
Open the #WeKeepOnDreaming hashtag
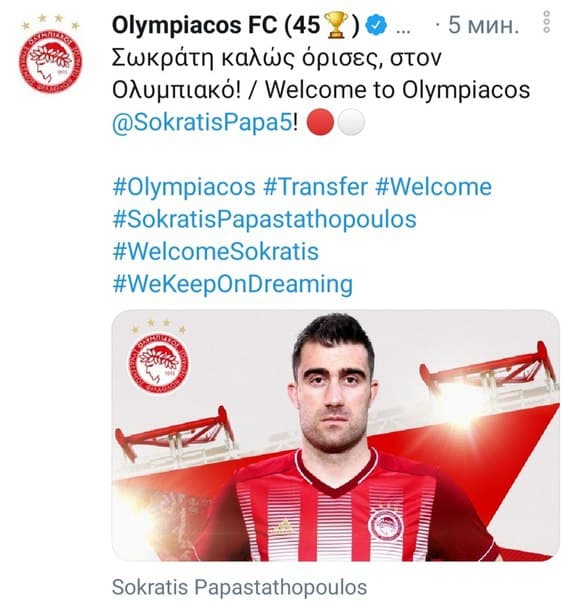(x=232, y=284)
